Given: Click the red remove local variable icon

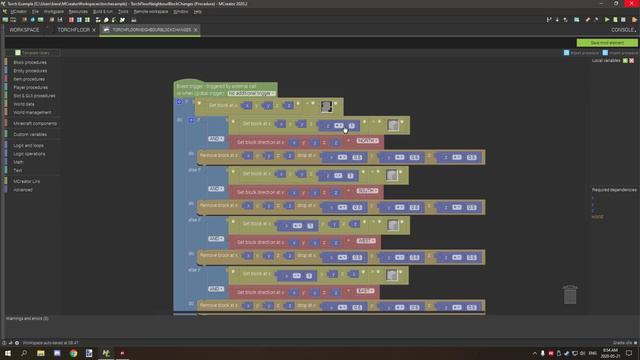Looking at the screenshot, I should 631,60.
